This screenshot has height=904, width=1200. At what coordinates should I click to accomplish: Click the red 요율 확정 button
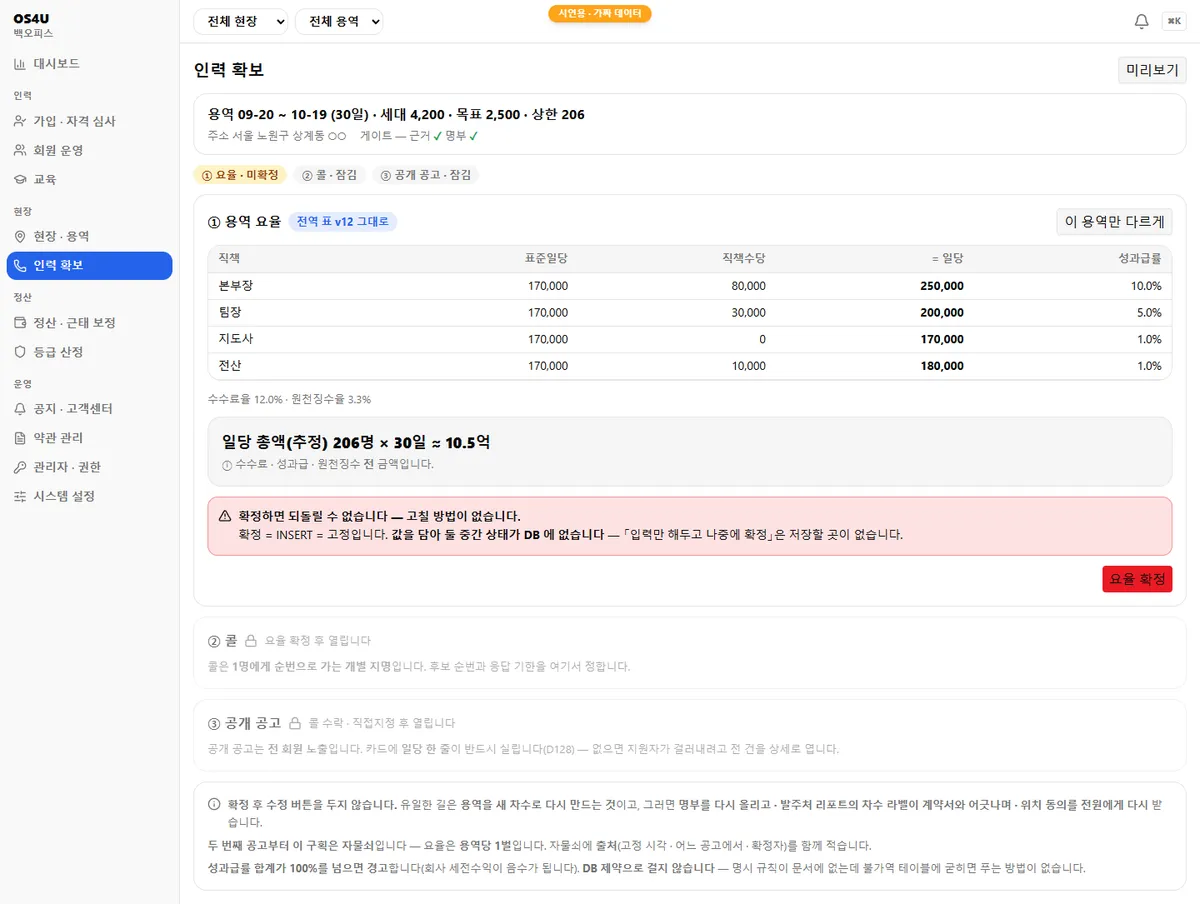[x=1137, y=579]
